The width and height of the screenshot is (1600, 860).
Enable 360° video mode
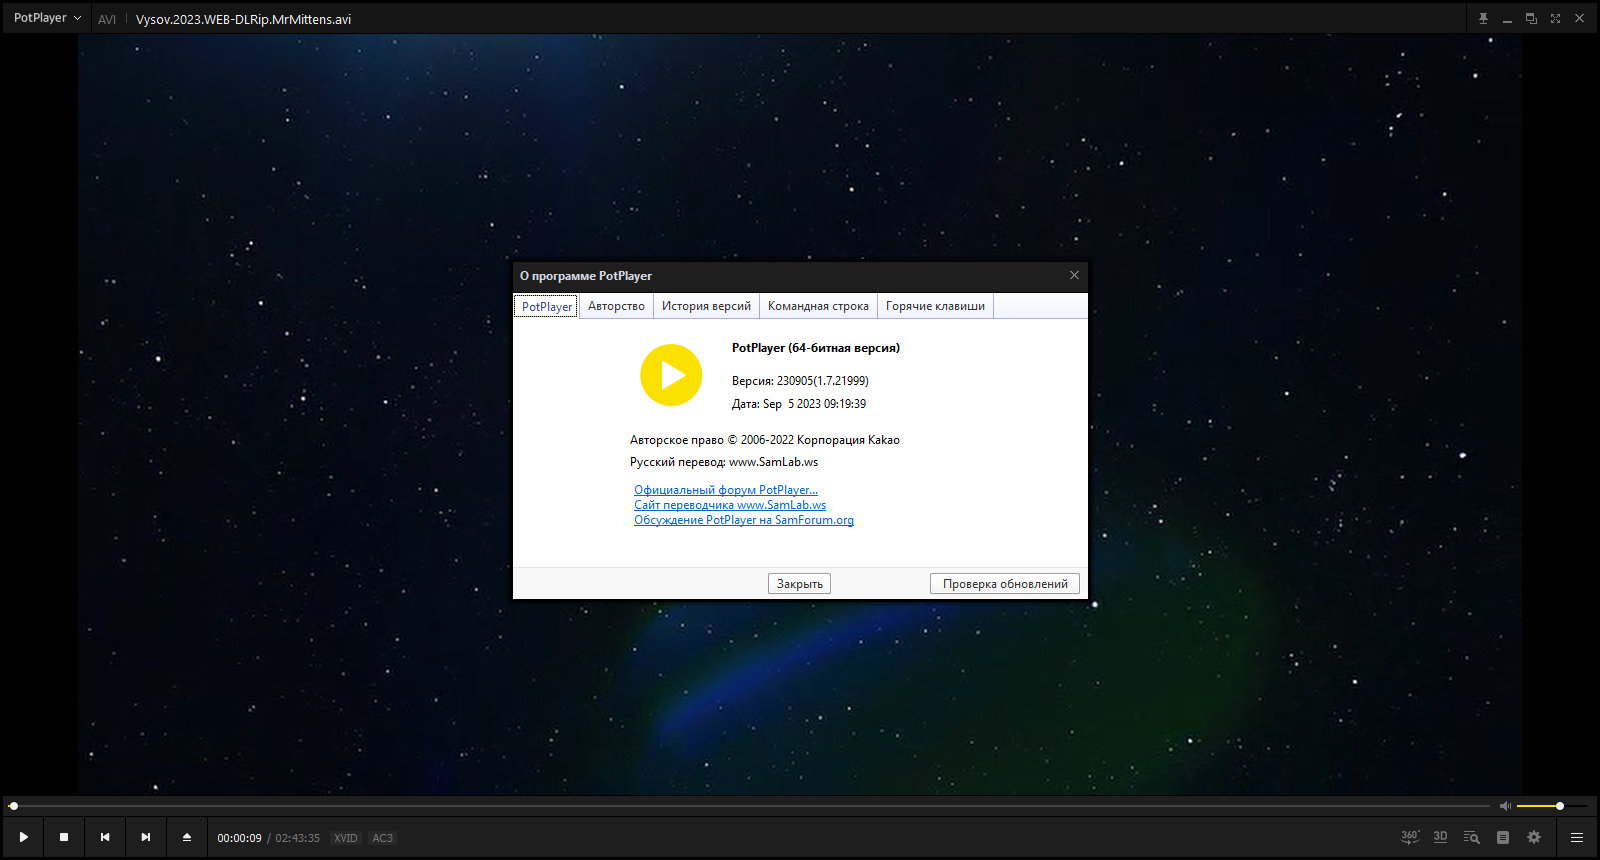(1409, 837)
